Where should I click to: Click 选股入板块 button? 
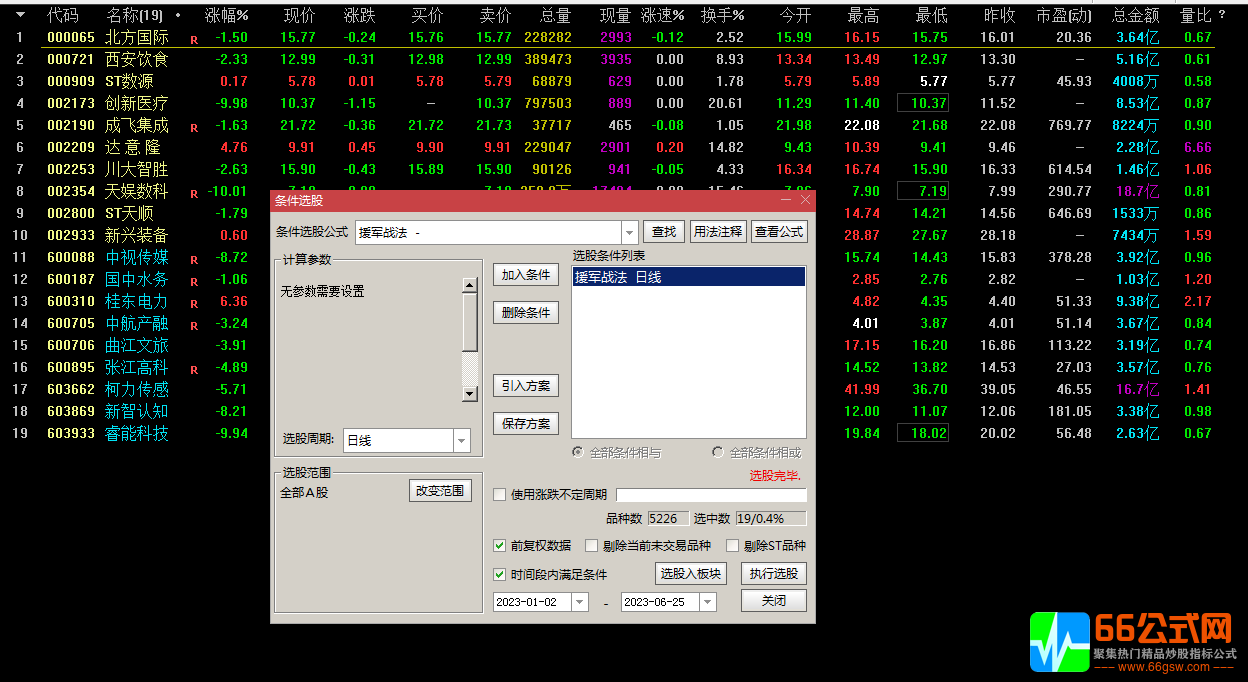click(x=690, y=573)
